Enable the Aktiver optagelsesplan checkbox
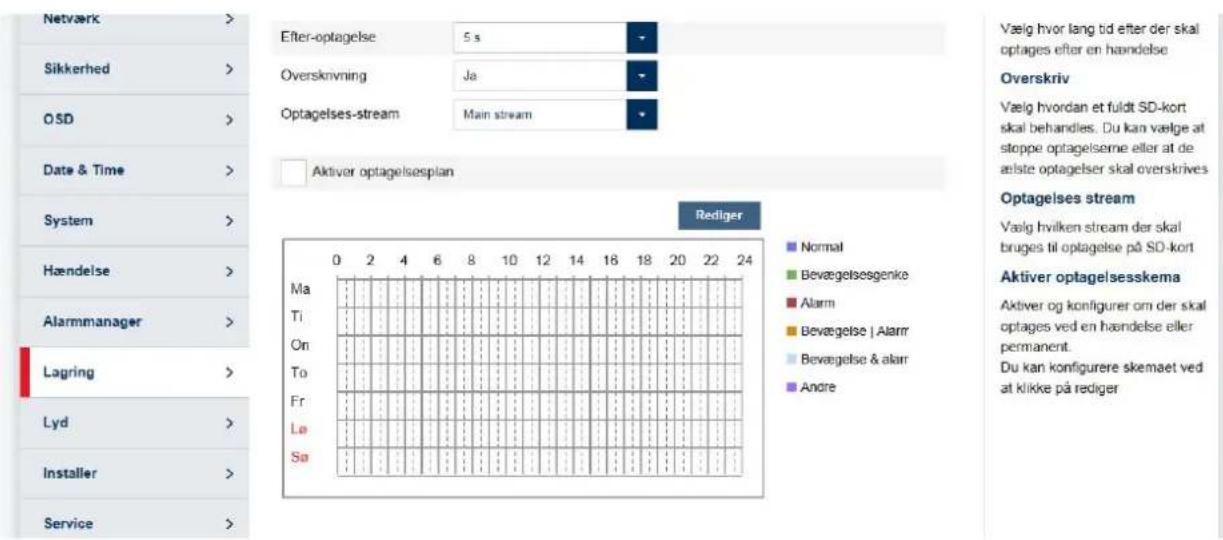Screen dimensions: 1223x540 click(x=293, y=172)
